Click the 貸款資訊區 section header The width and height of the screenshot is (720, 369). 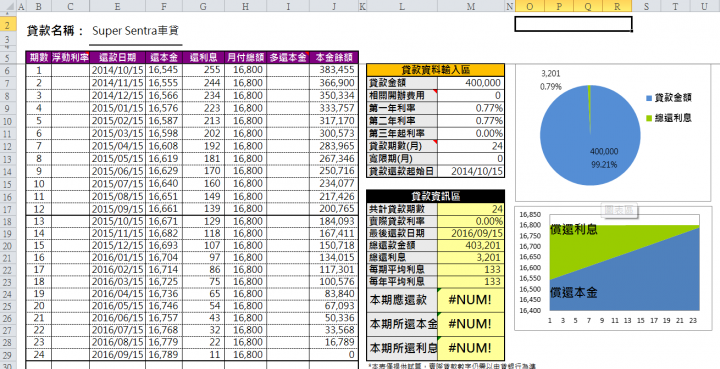point(435,196)
